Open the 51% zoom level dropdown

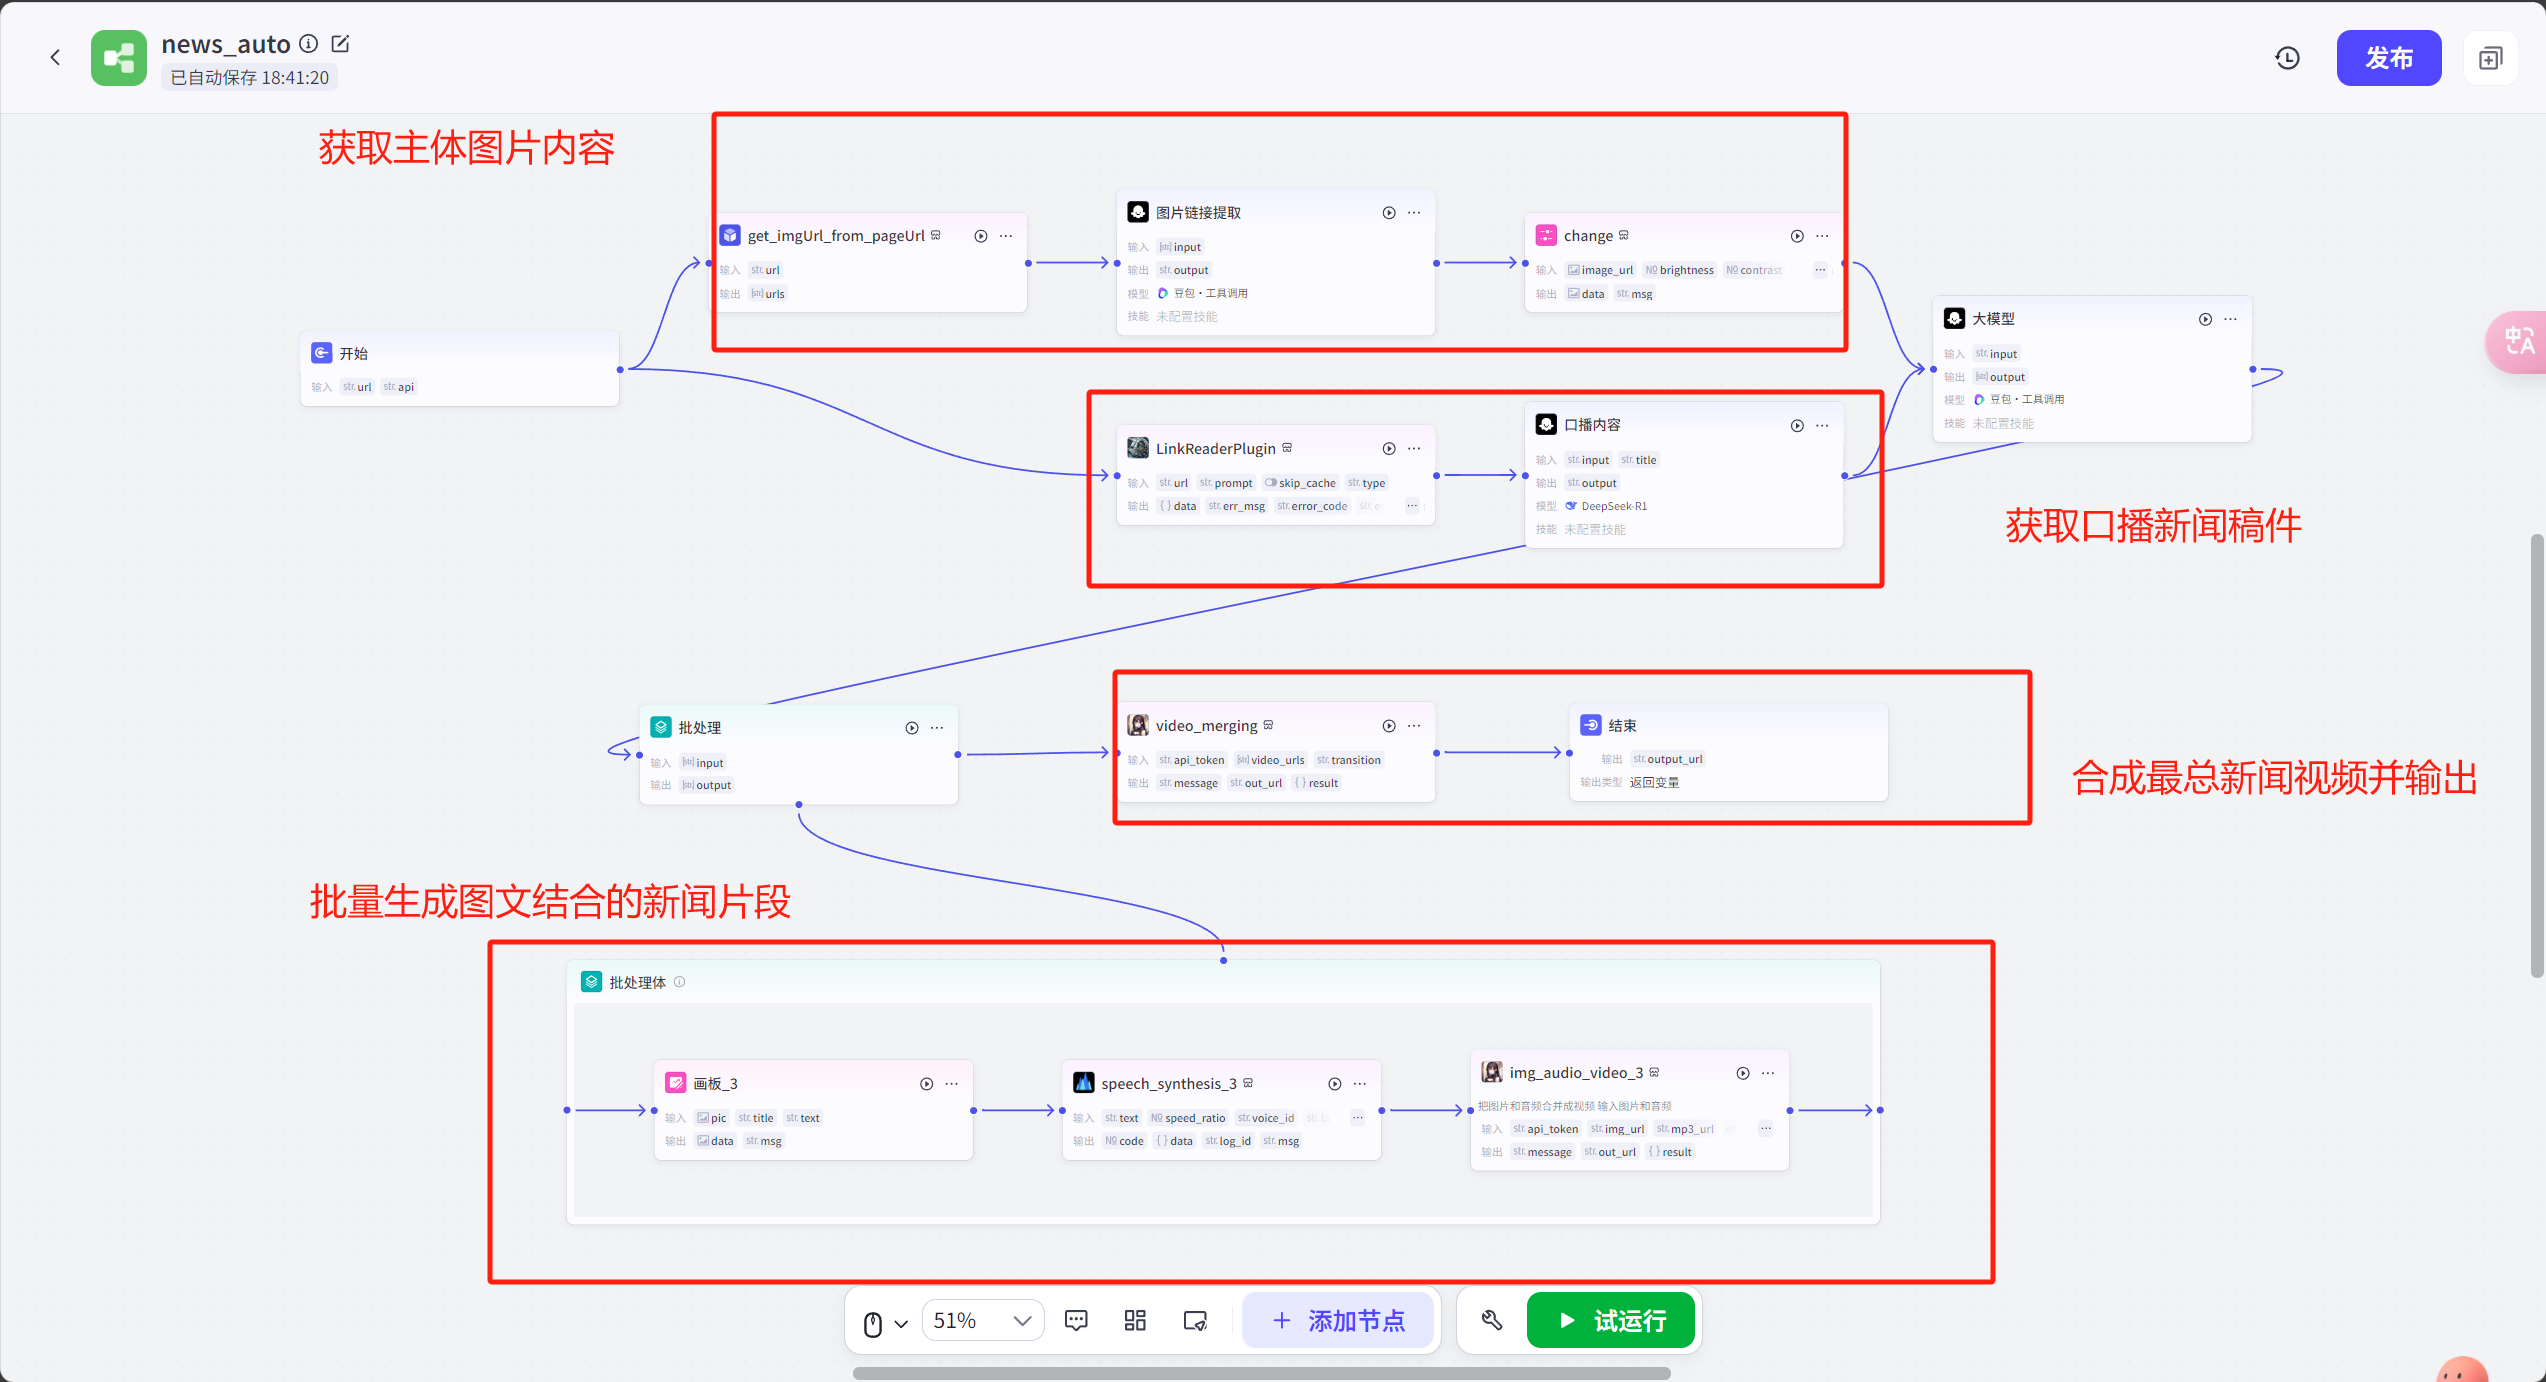983,1320
